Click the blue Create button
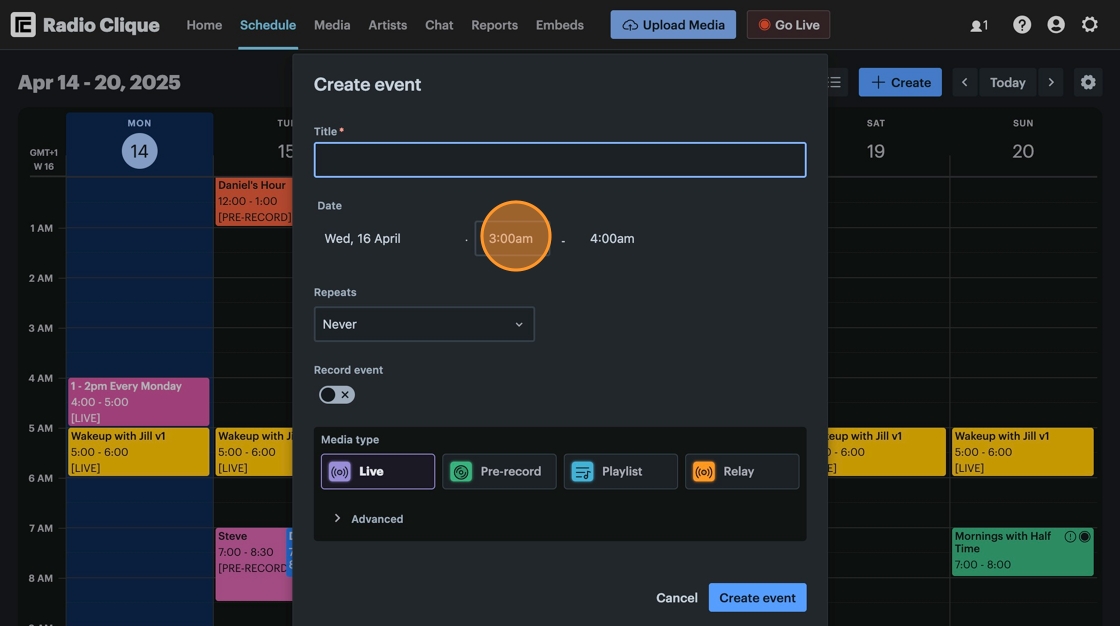Screen dimensions: 1120x626 pos(900,82)
